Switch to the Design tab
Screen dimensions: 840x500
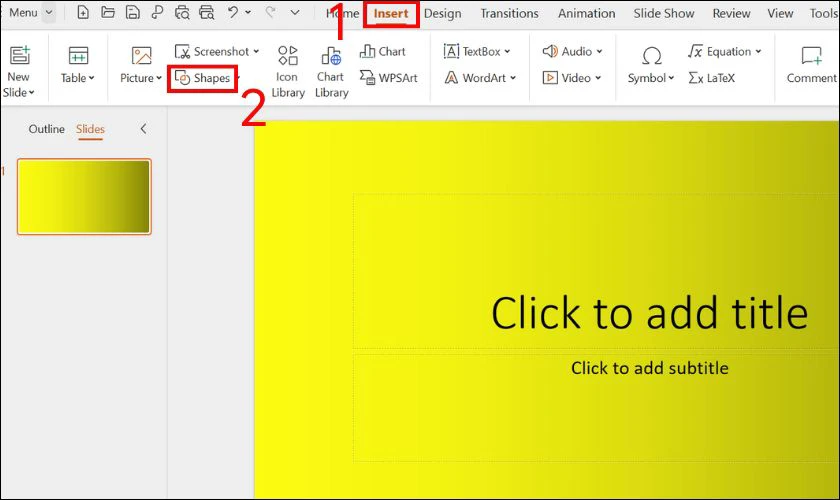pyautogui.click(x=442, y=13)
